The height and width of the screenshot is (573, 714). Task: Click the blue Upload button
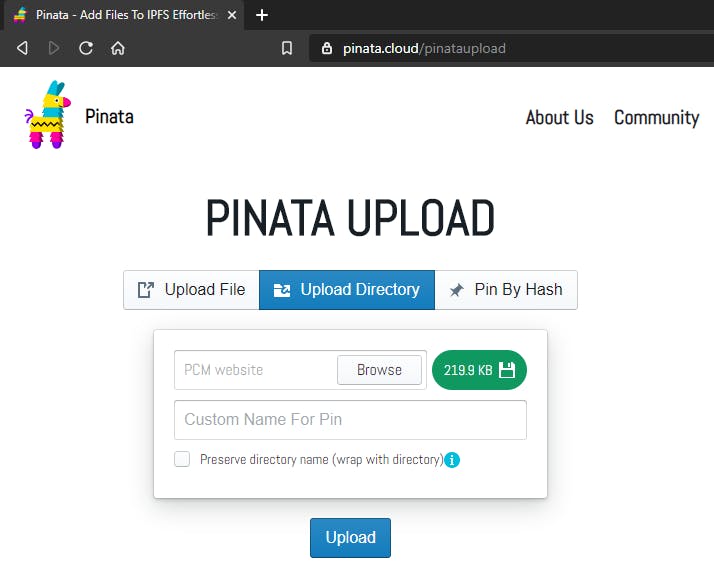[x=350, y=537]
